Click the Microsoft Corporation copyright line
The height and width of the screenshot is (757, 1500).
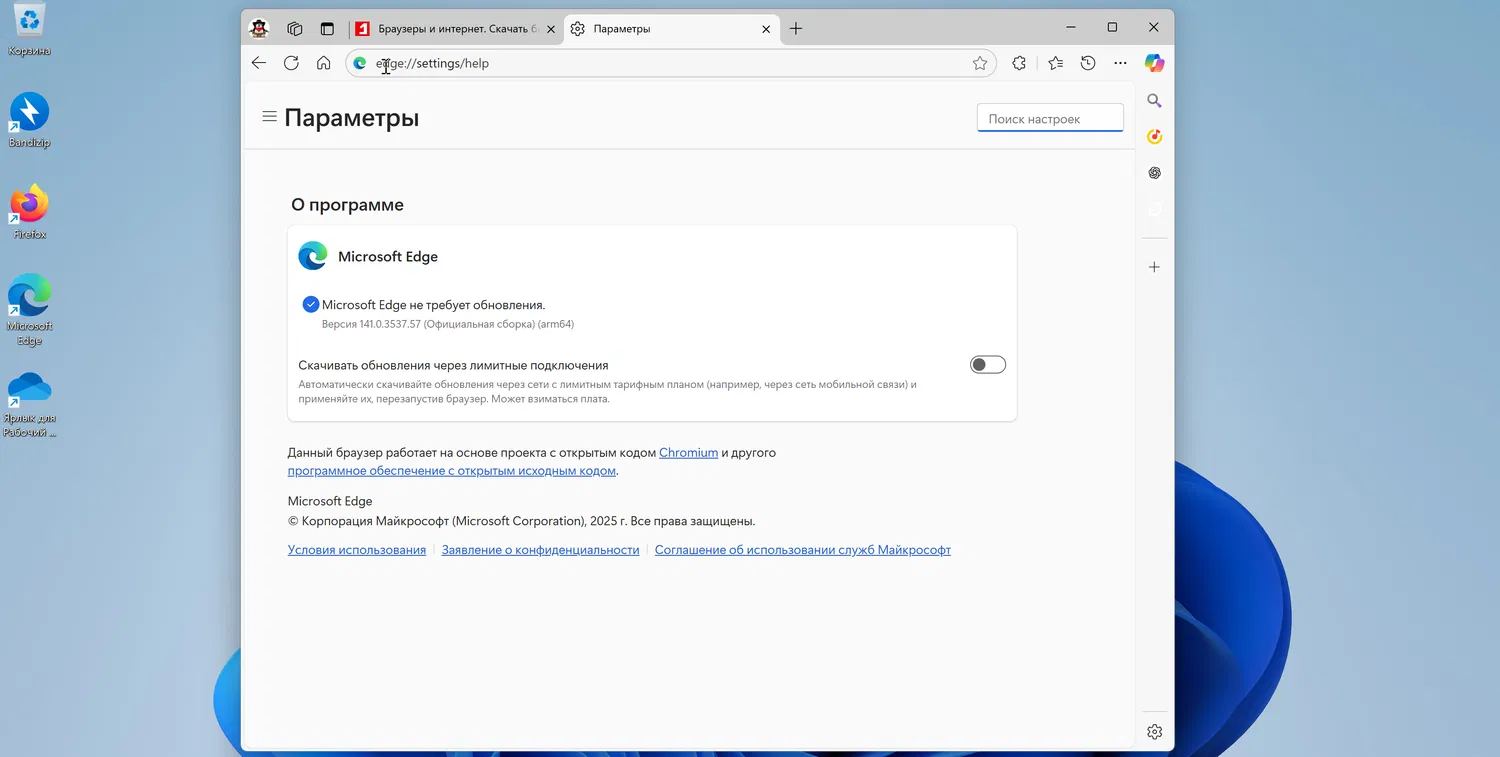point(521,521)
